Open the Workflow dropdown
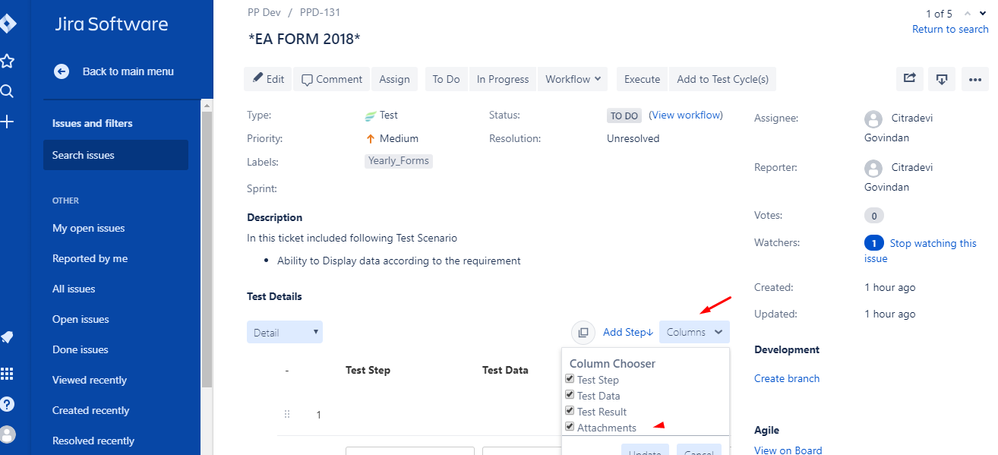 pyautogui.click(x=573, y=79)
